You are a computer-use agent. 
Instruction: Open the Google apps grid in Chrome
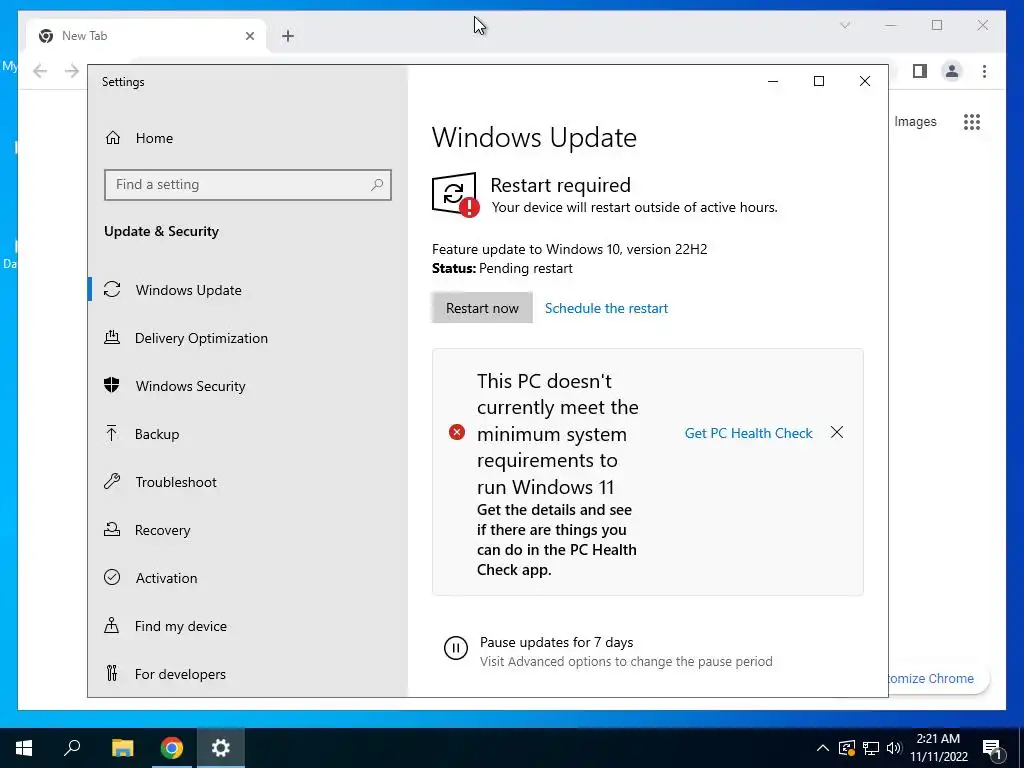tap(972, 121)
